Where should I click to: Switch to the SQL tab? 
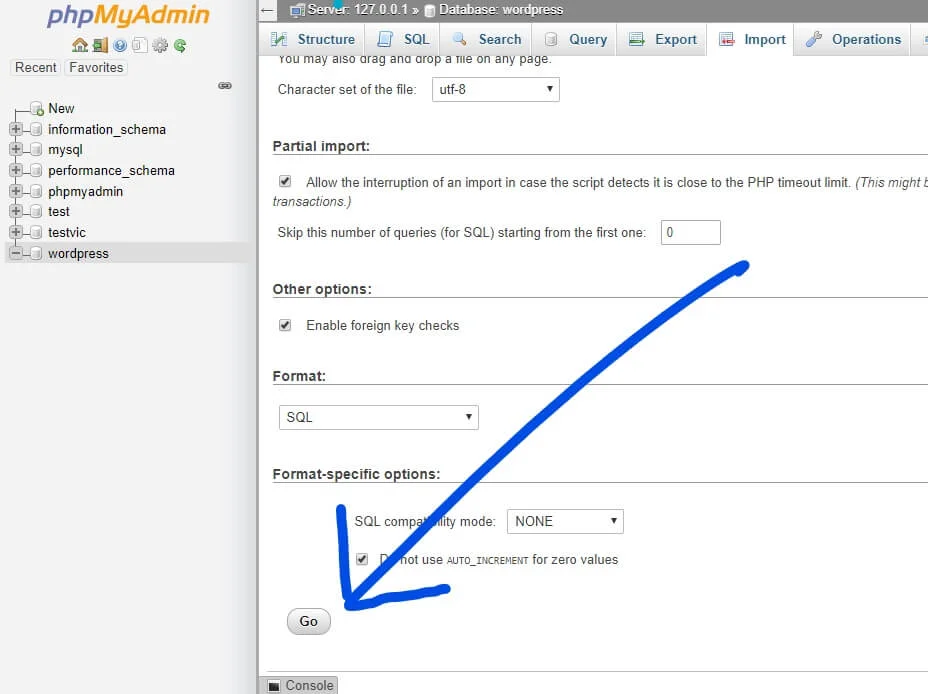(x=404, y=39)
